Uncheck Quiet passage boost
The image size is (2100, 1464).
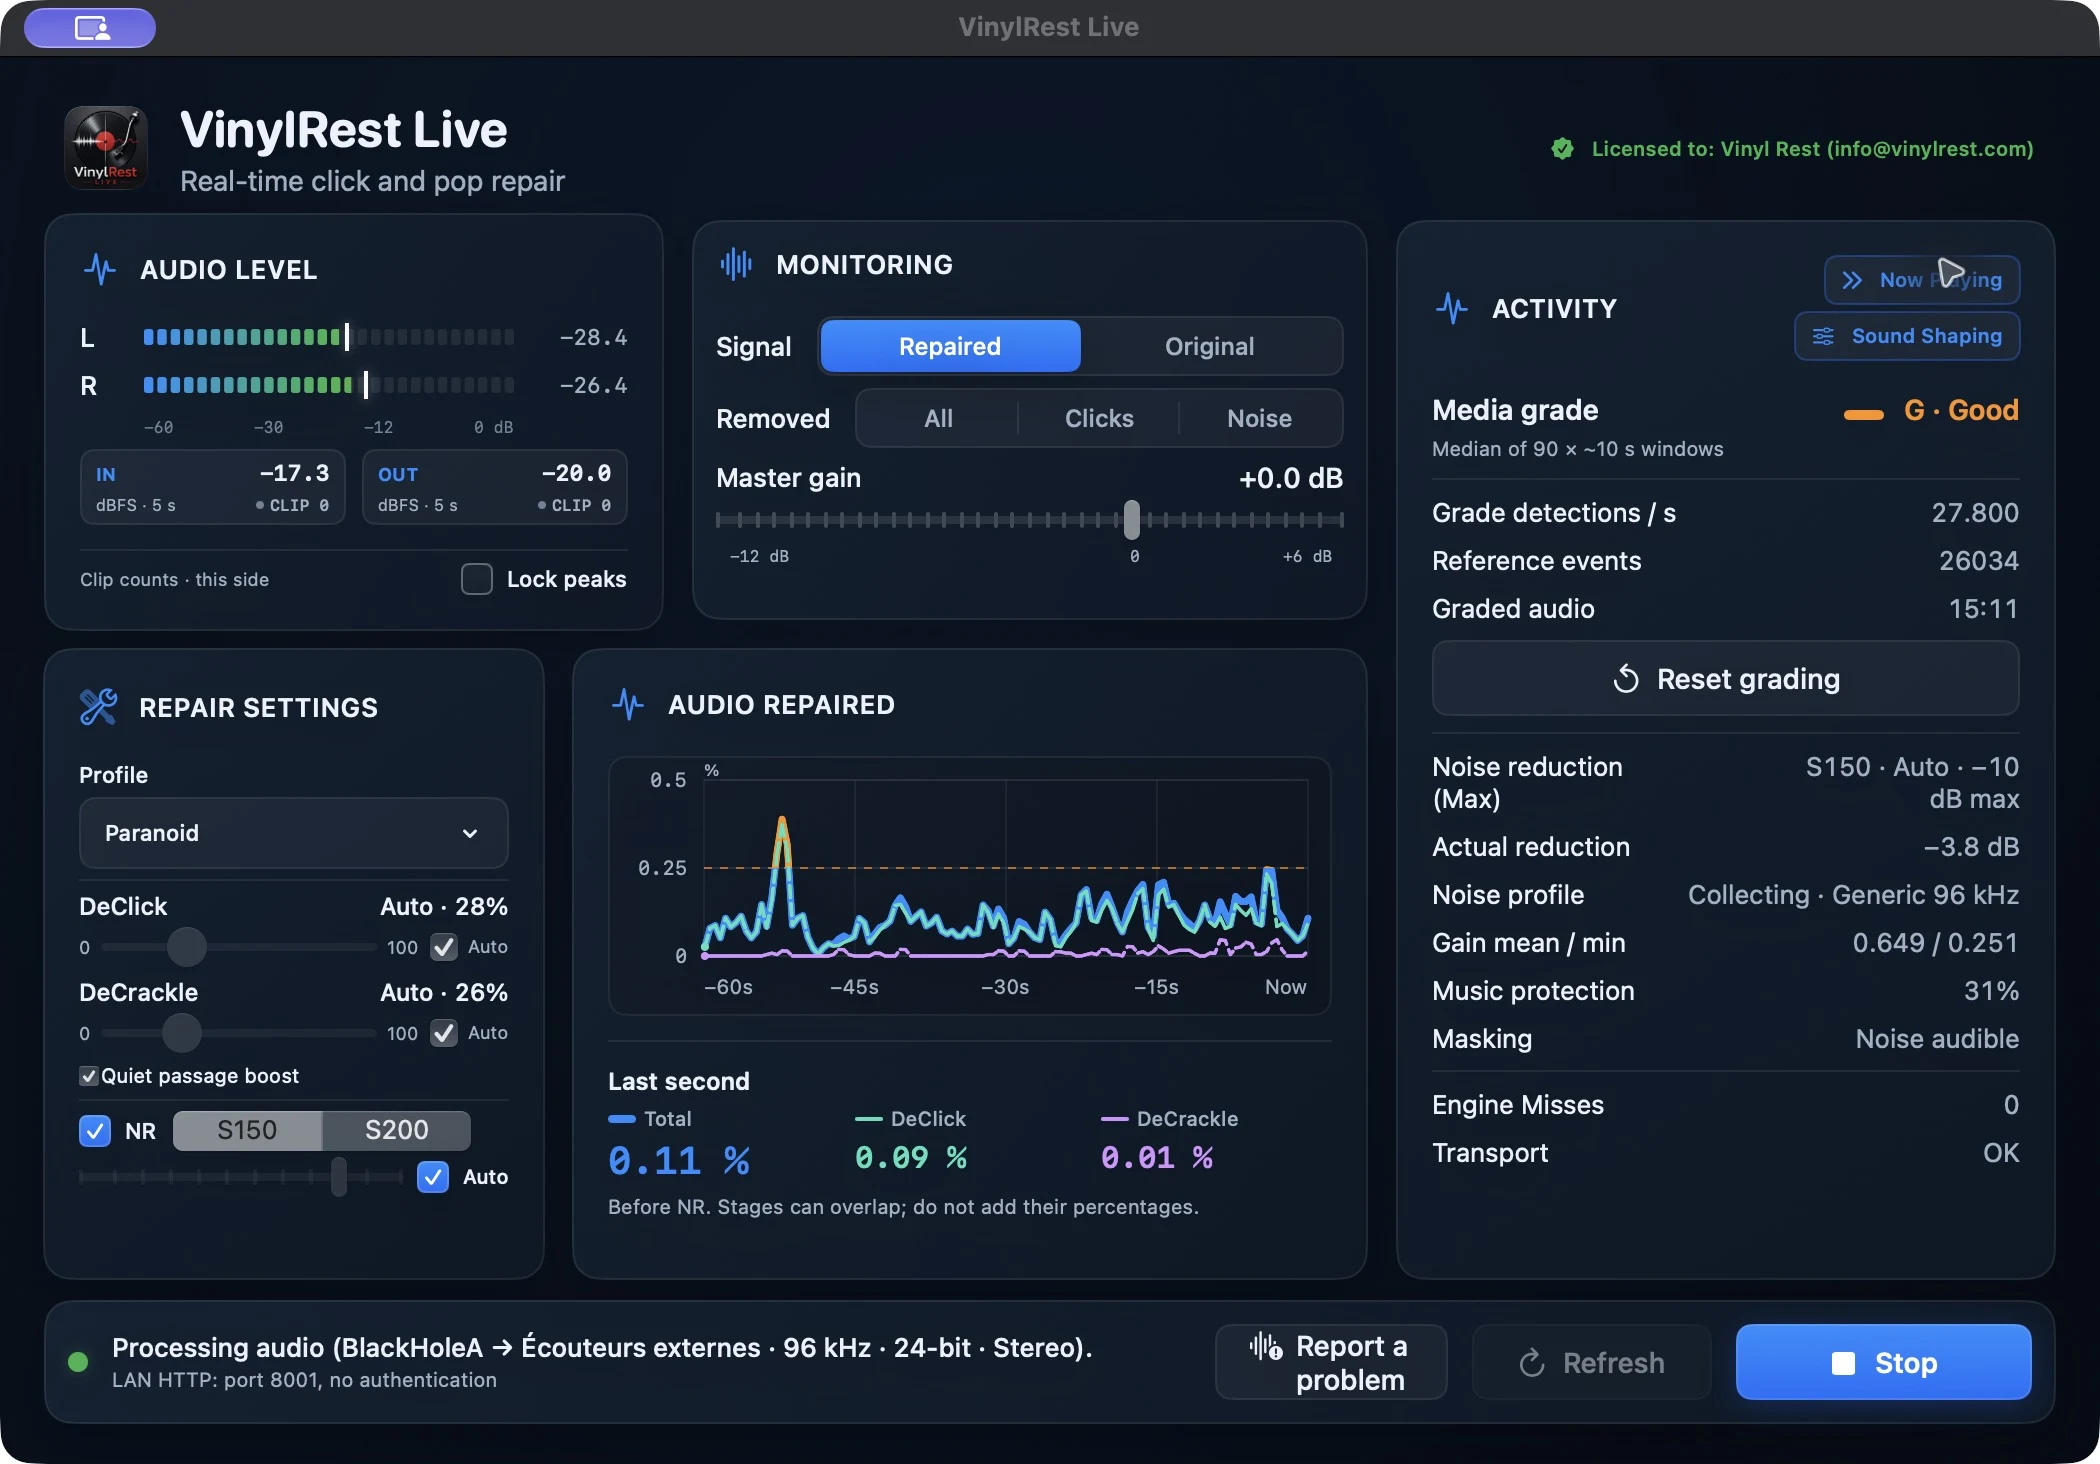(89, 1076)
